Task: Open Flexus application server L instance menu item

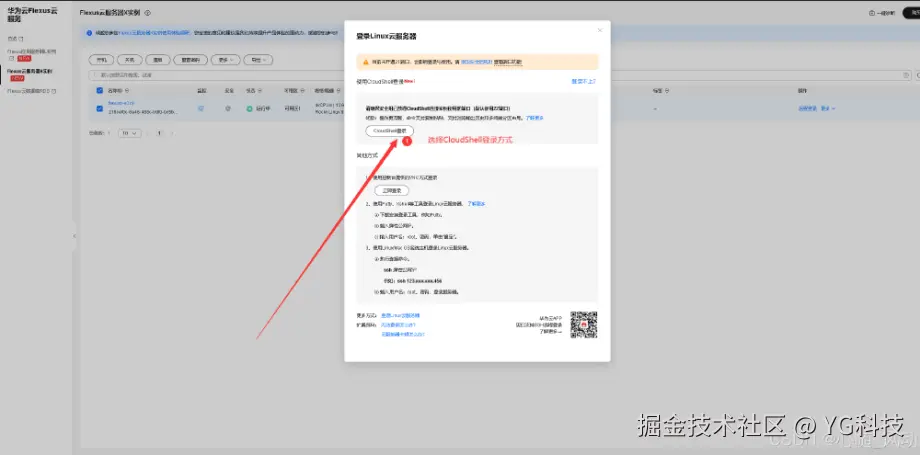Action: coord(32,54)
